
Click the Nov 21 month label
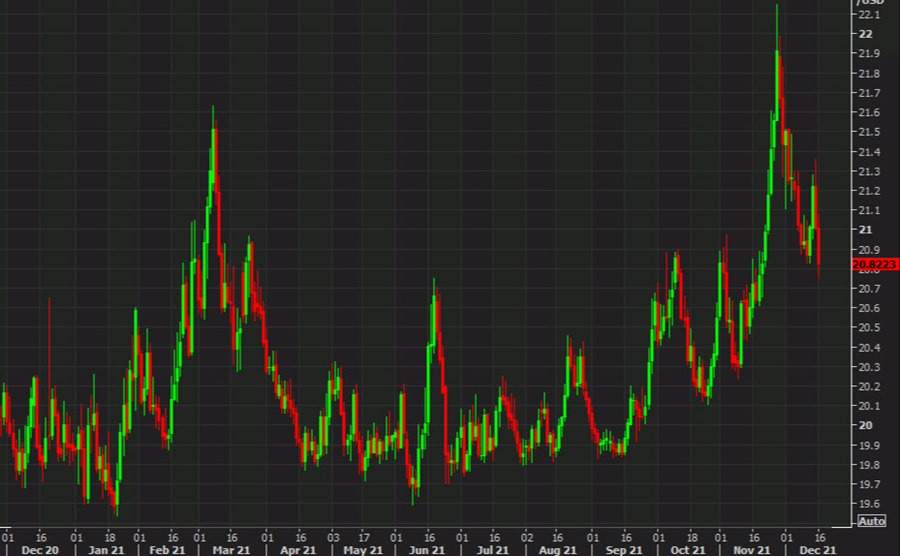click(x=752, y=550)
